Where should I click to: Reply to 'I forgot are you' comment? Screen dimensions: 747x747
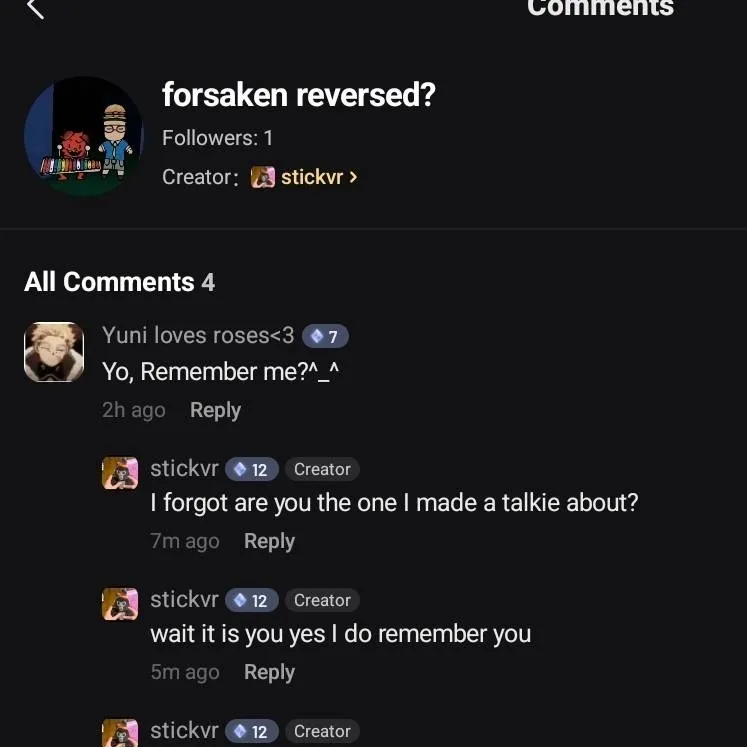(x=269, y=541)
